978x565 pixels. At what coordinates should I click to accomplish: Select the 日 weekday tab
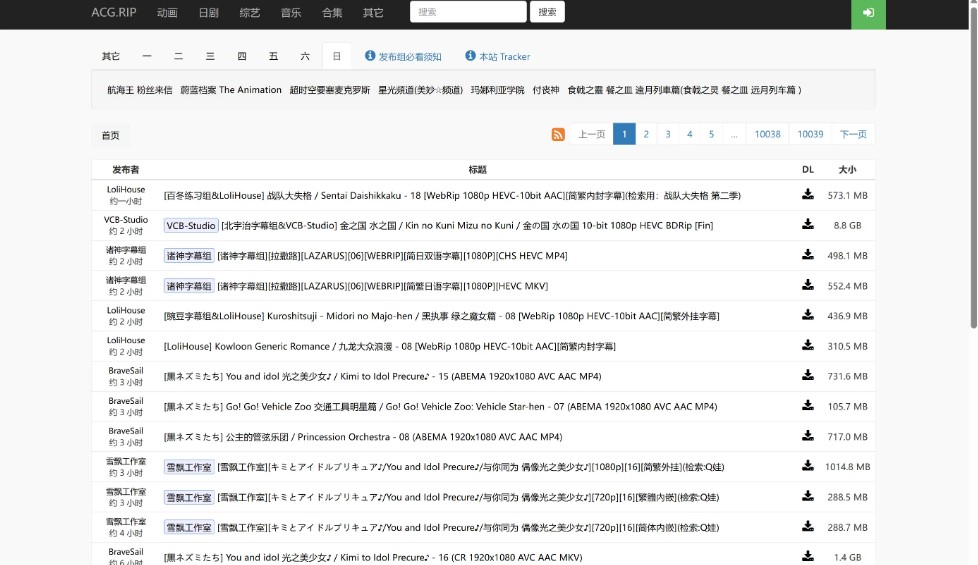(336, 57)
